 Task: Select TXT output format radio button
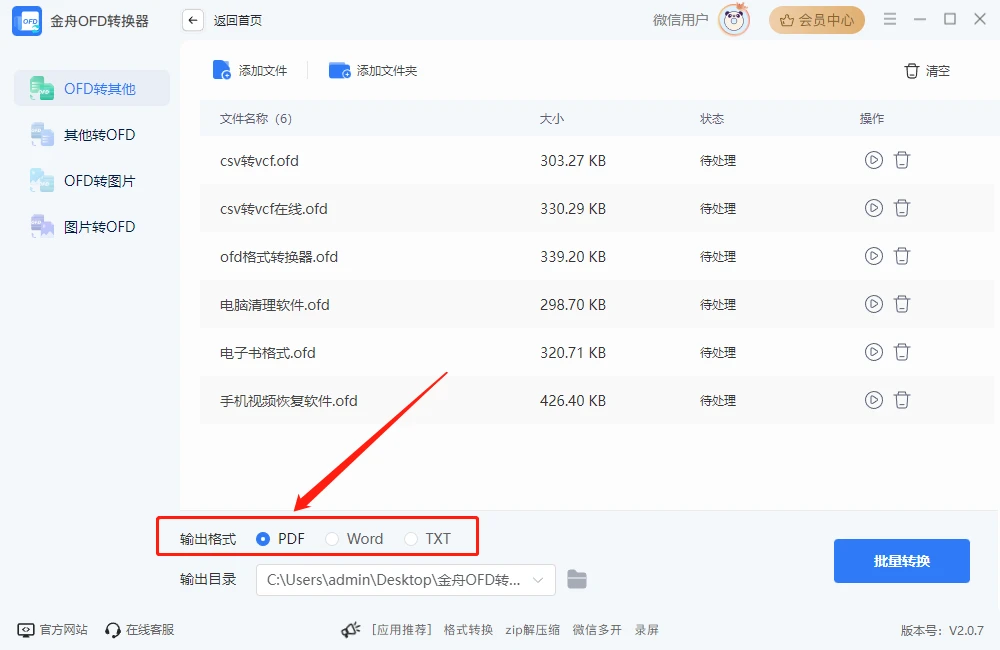pyautogui.click(x=411, y=539)
